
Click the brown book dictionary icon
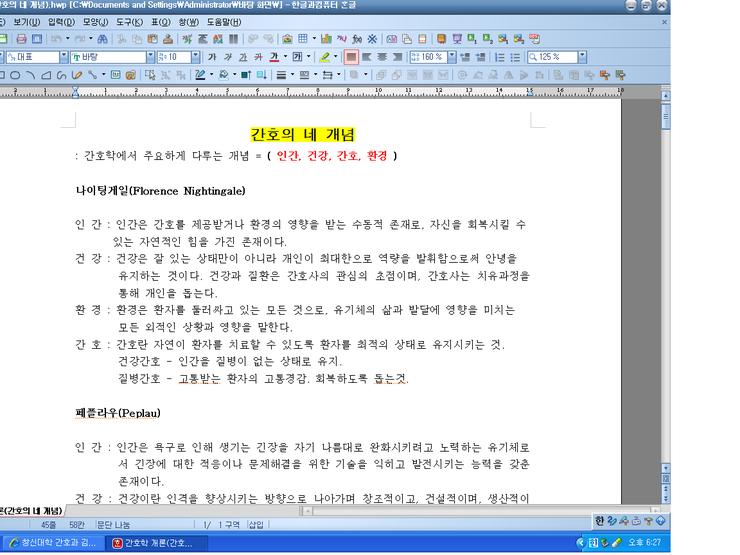coord(441,39)
